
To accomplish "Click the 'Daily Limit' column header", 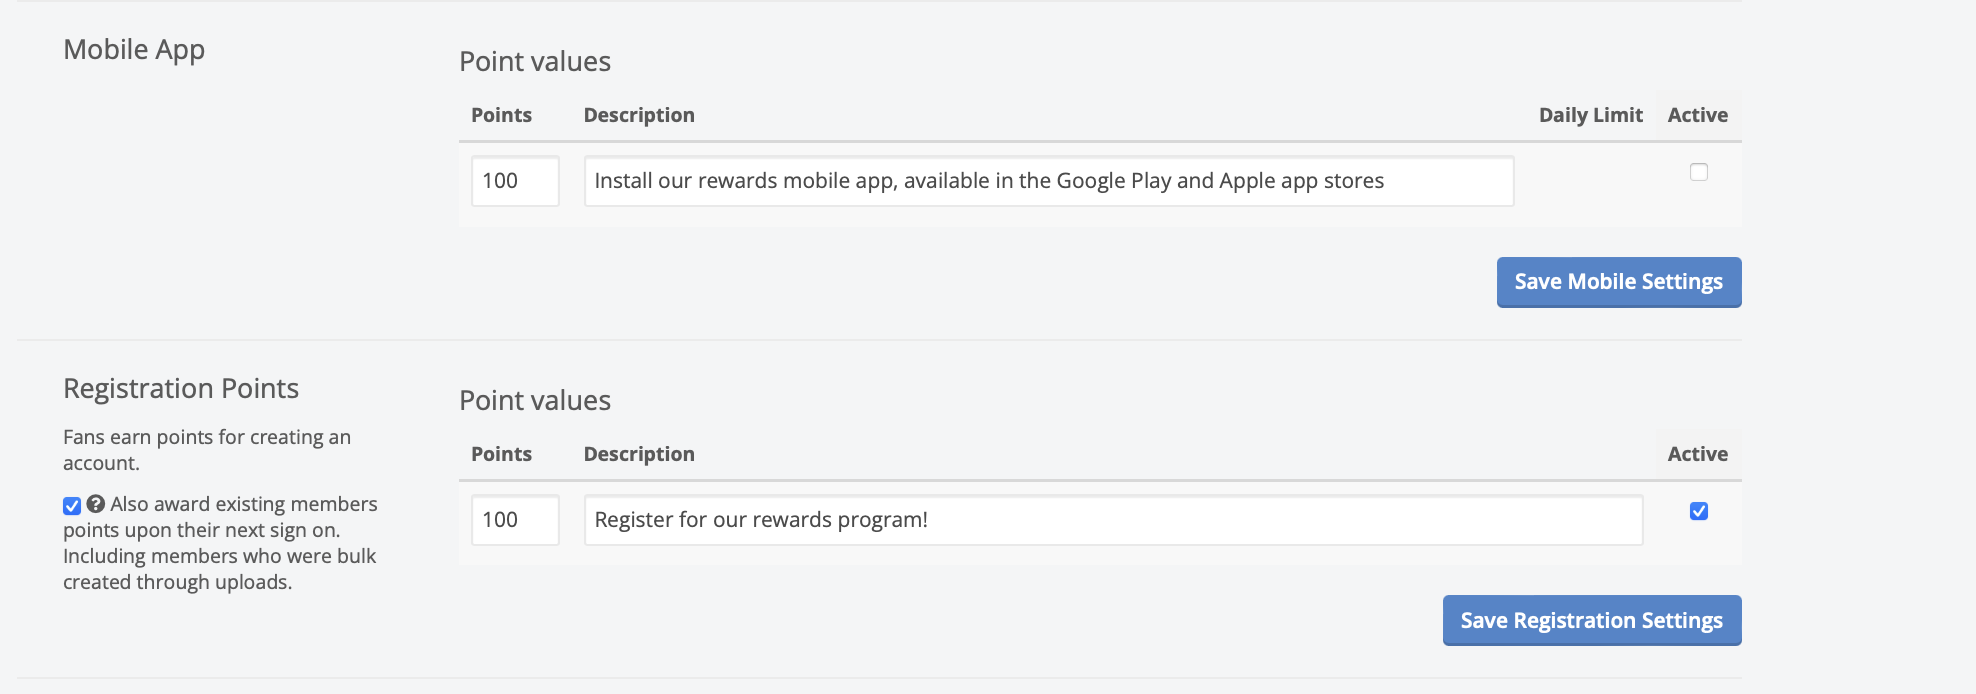I will coord(1590,115).
